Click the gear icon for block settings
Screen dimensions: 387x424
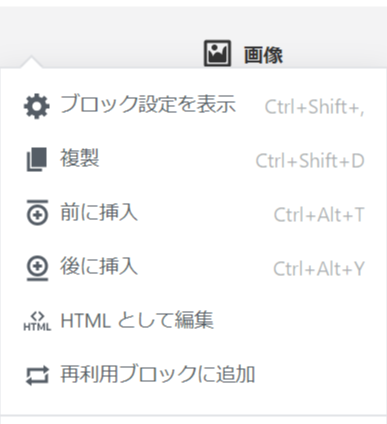coord(37,106)
